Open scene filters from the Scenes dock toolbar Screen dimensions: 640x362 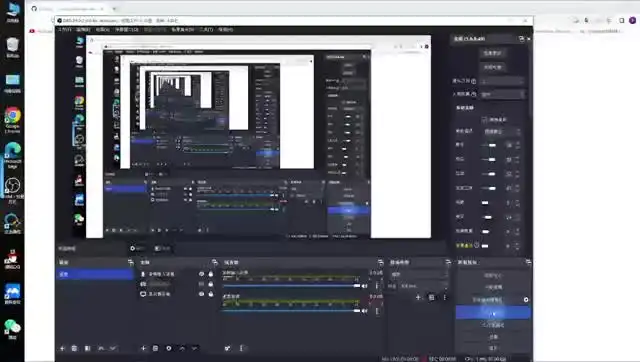87,348
